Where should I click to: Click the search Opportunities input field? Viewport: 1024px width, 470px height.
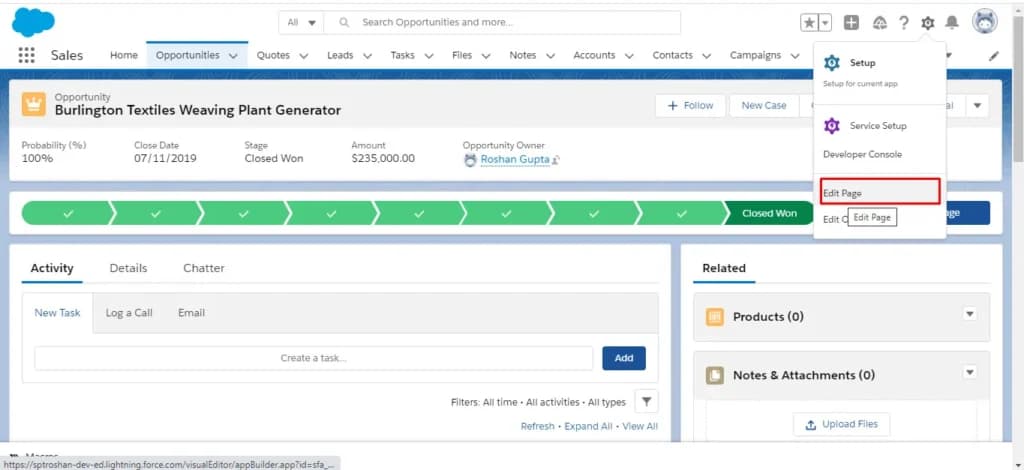[502, 22]
